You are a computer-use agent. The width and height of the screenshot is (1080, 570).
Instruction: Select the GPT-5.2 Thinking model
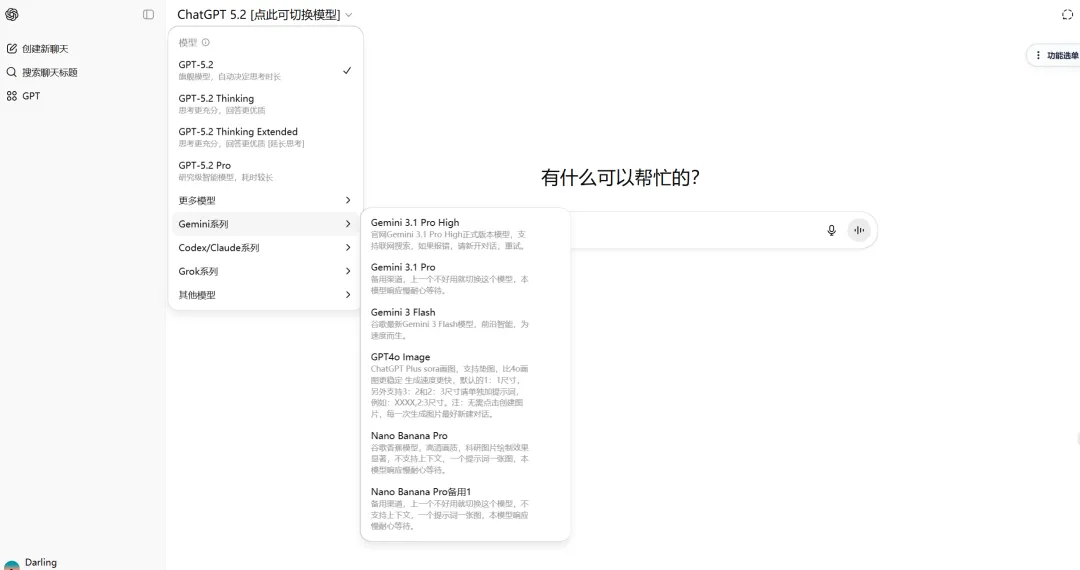tap(265, 104)
